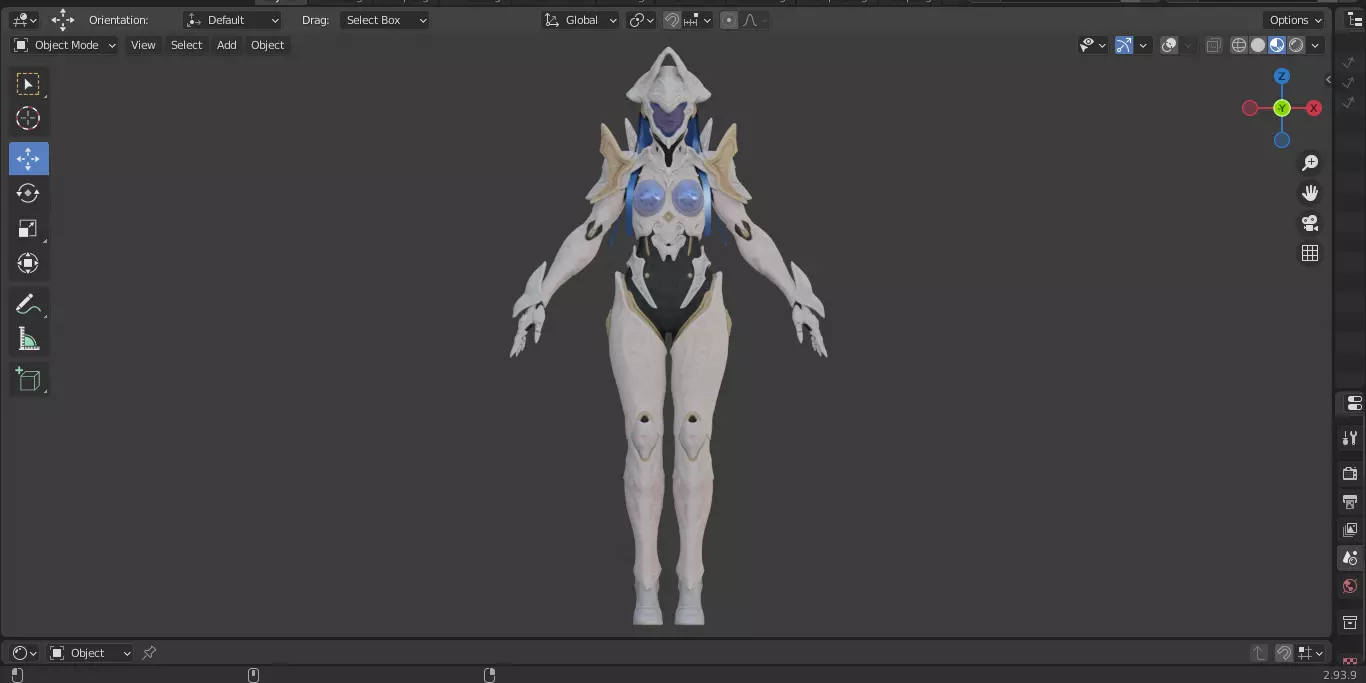Viewport: 1366px width, 683px height.
Task: Open gizmo settings dropdown arrow
Action: pos(1143,45)
